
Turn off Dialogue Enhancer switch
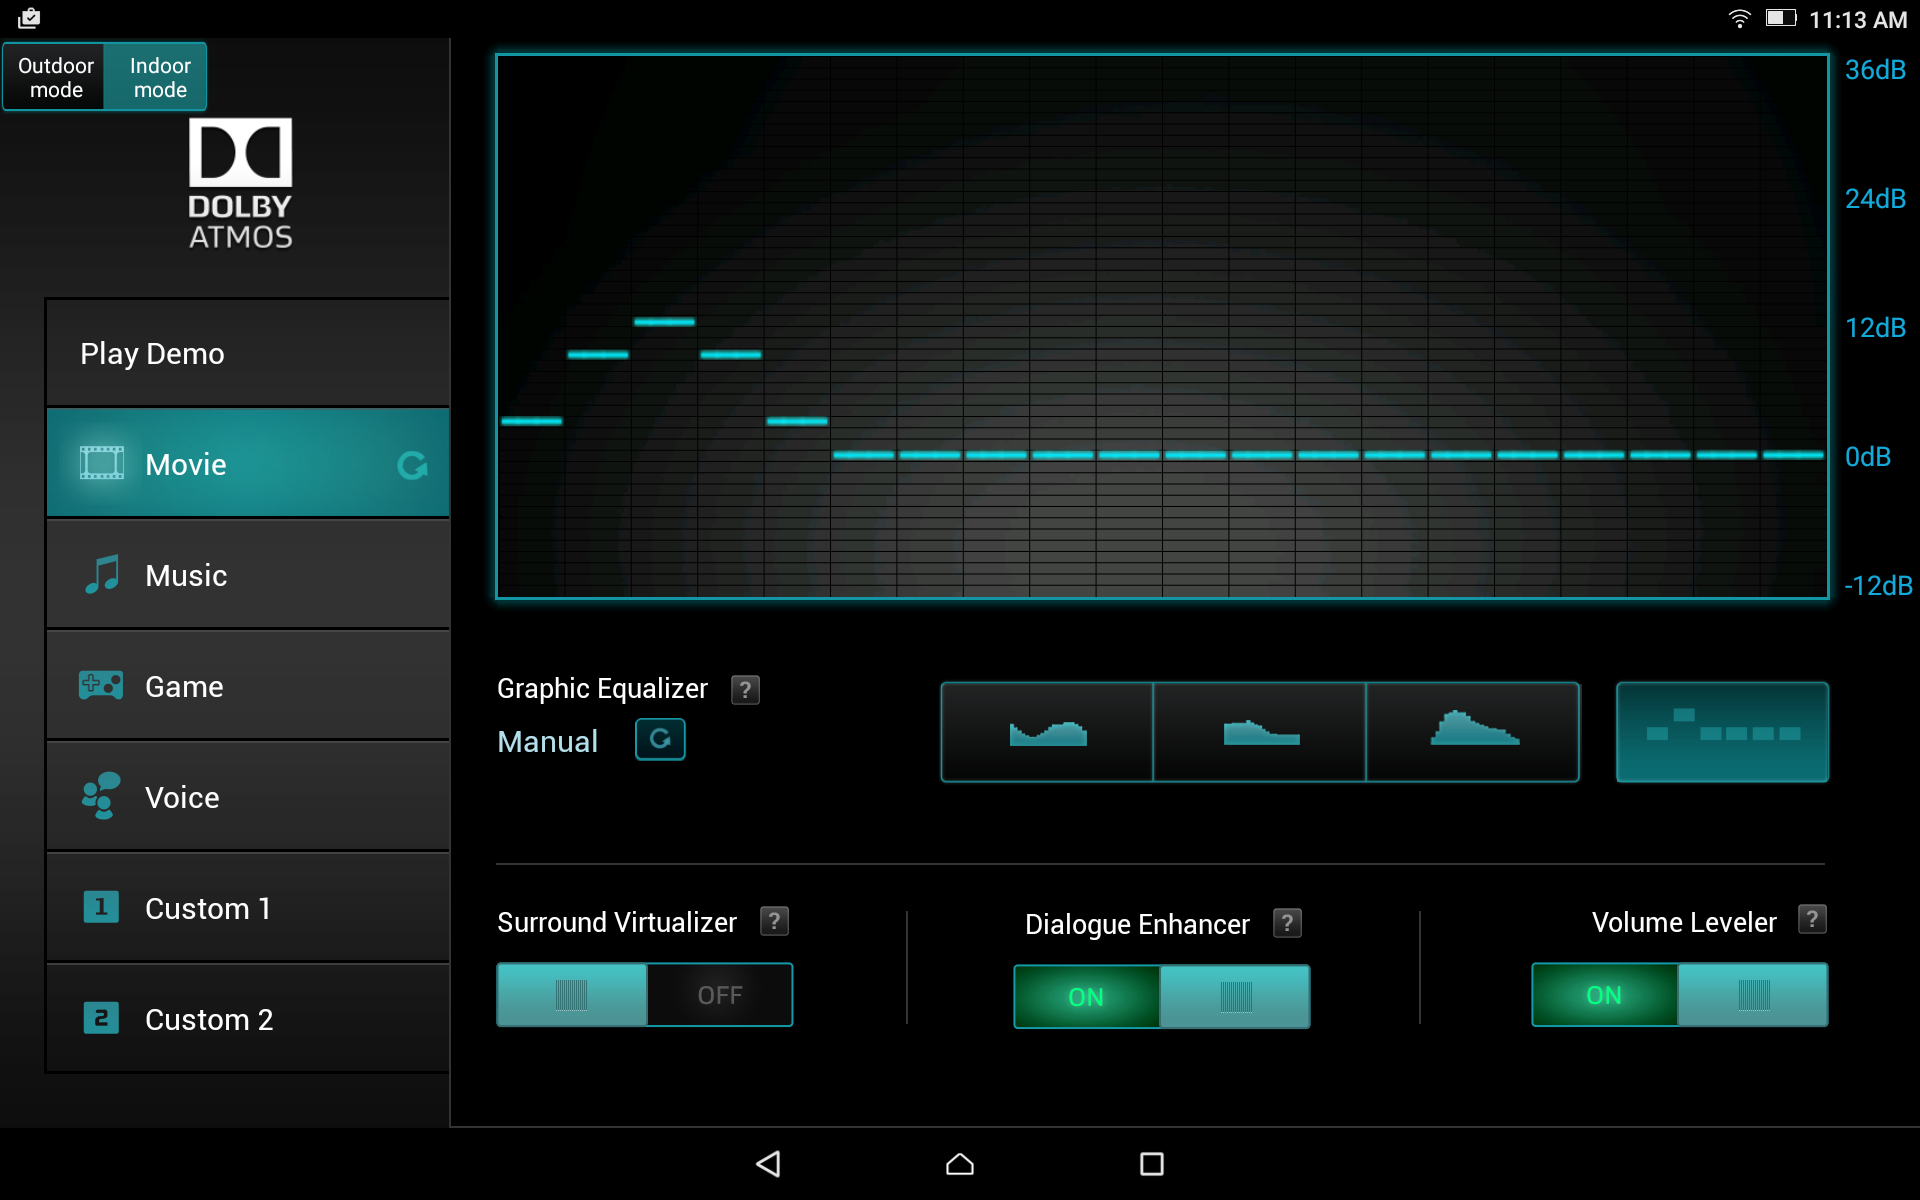pos(1161,997)
